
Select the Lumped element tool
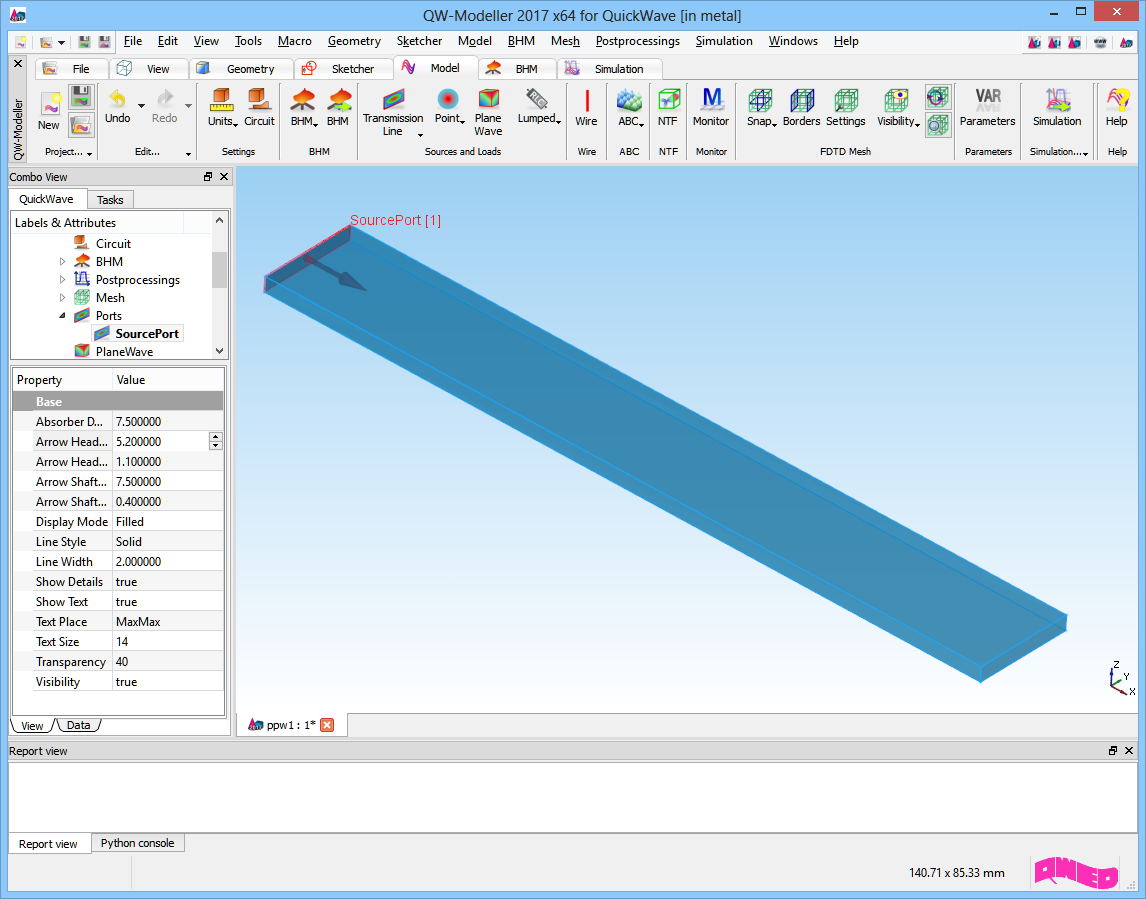pyautogui.click(x=538, y=107)
